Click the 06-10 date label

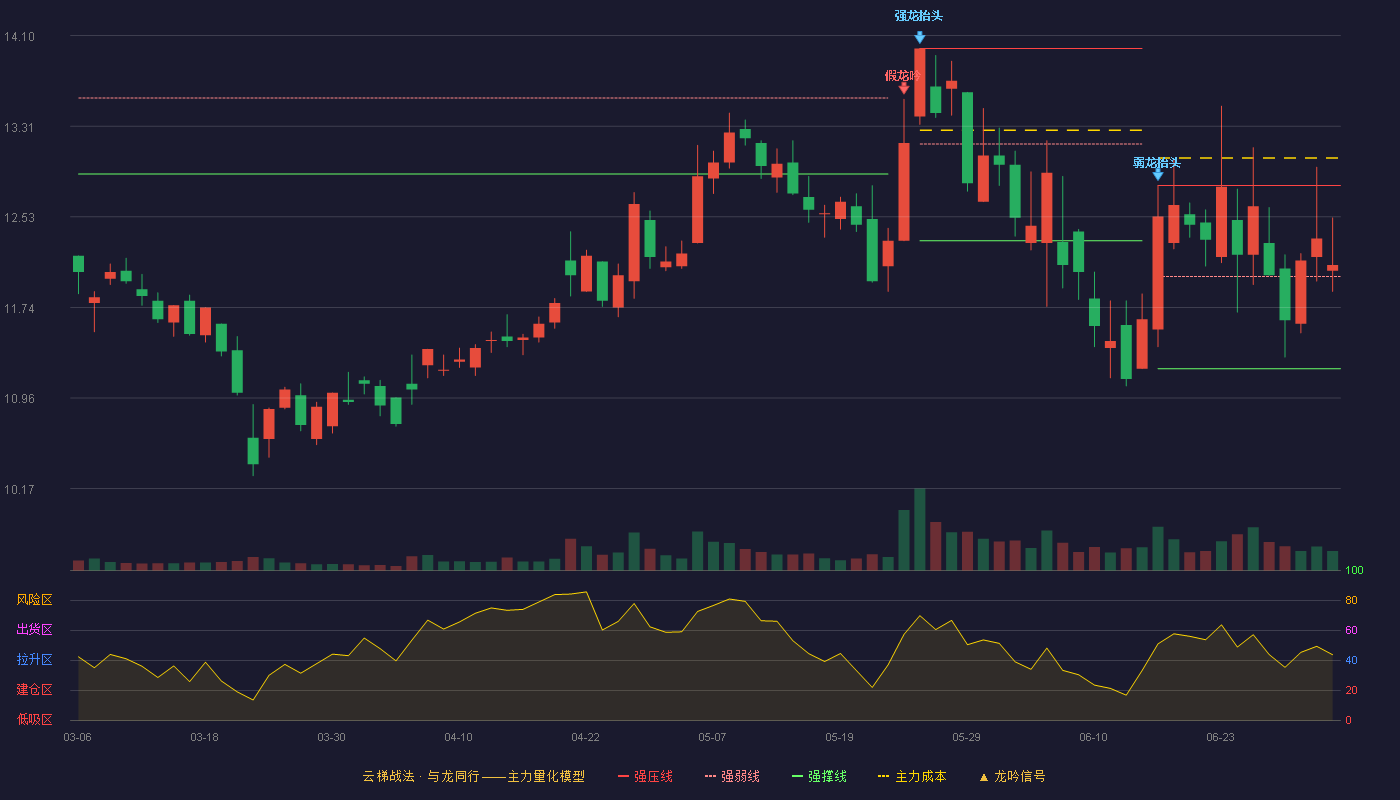coord(1093,737)
